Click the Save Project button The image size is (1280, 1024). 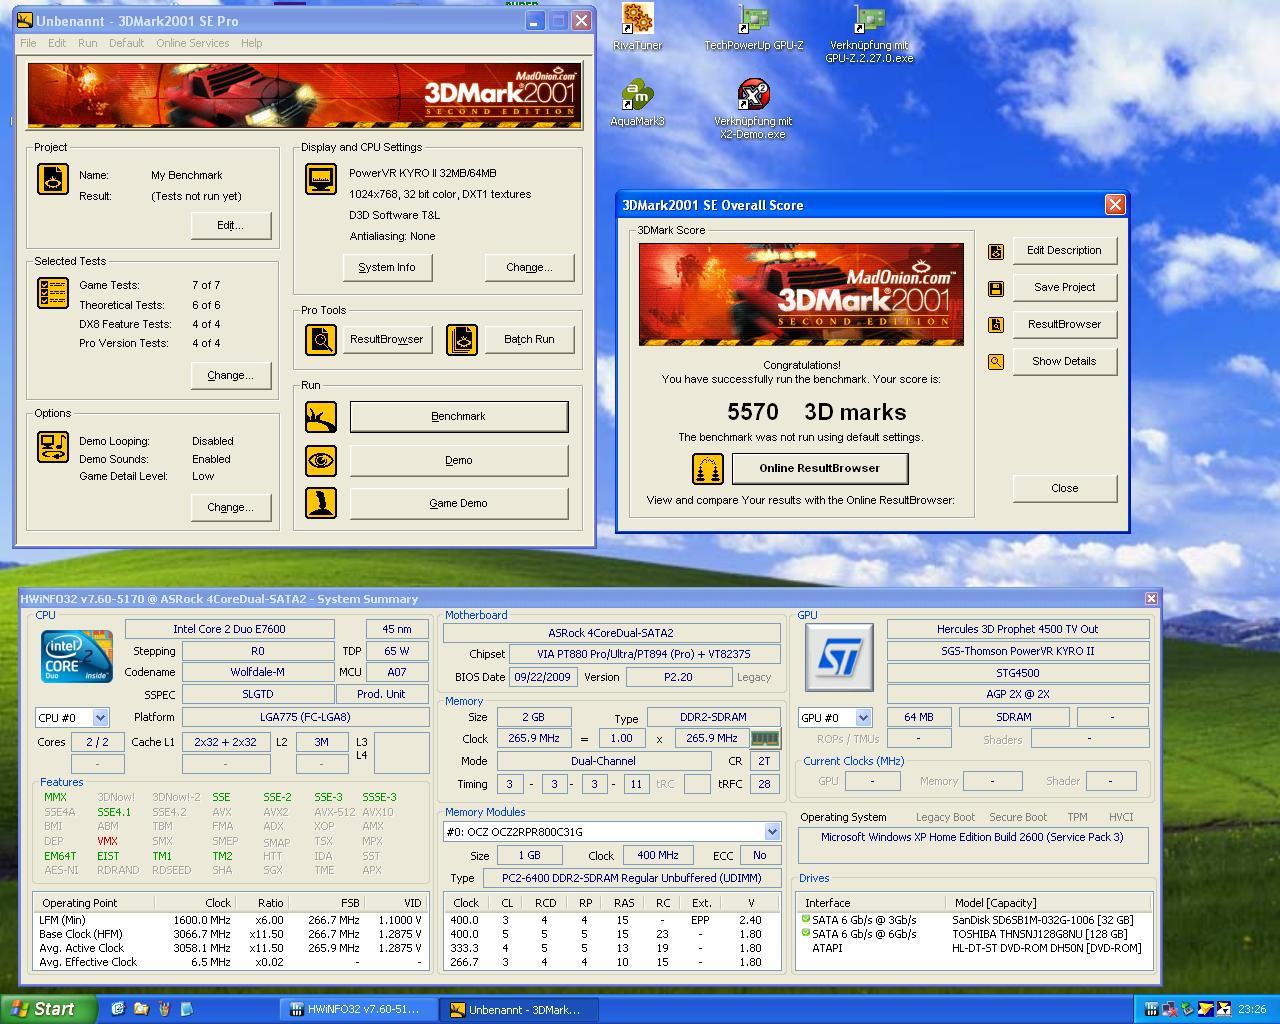coord(1065,287)
